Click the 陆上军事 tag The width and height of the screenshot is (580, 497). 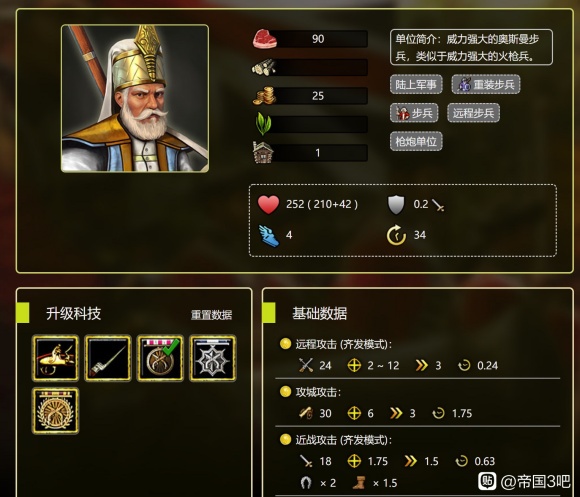pyautogui.click(x=416, y=85)
